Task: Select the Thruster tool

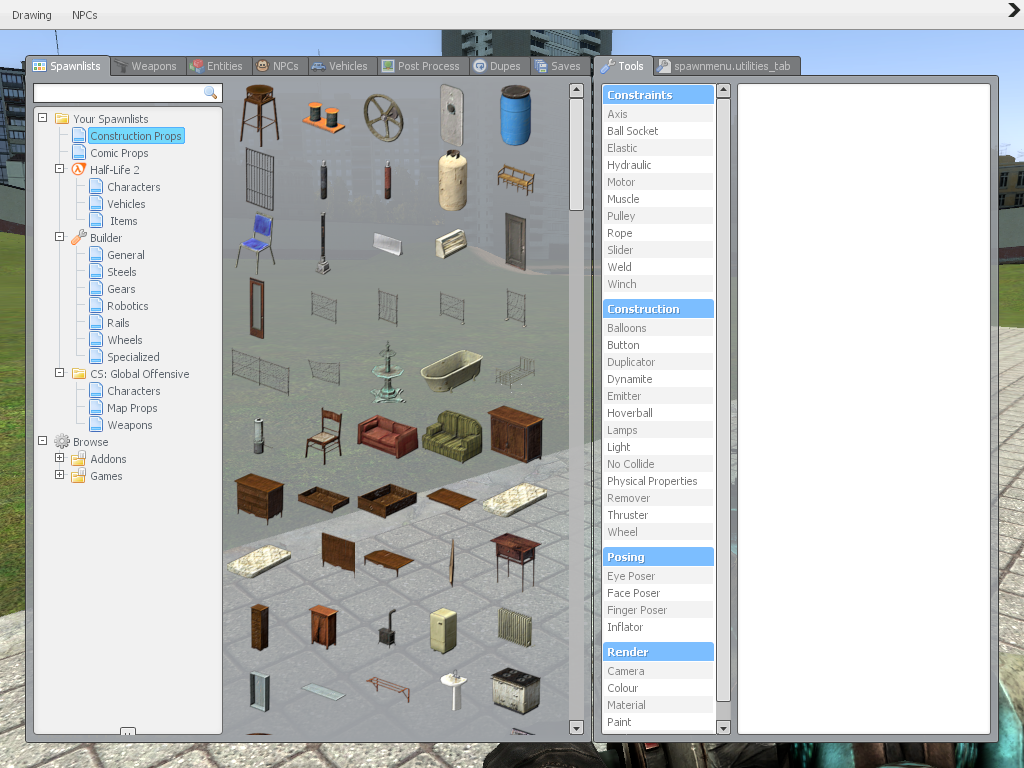Action: pyautogui.click(x=658, y=515)
